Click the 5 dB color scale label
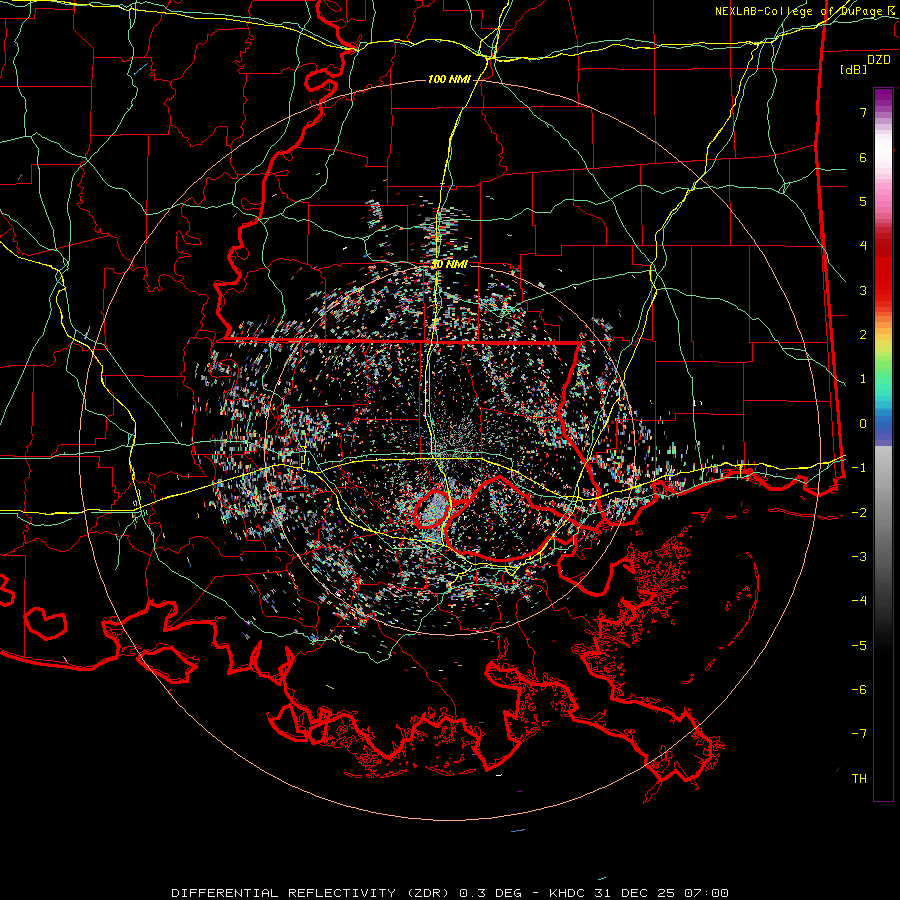900x900 pixels. point(863,201)
